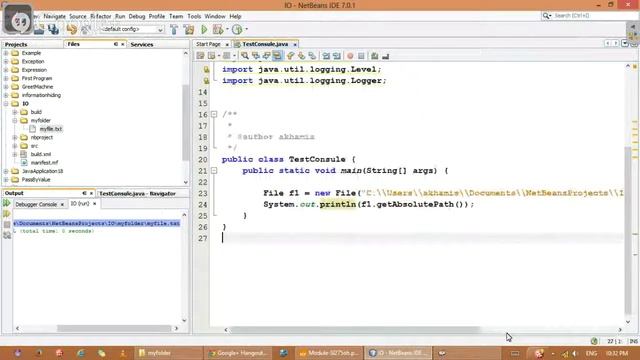Click the Uncomment icon in the editor toolbar
640x360 pixels.
click(385, 56)
